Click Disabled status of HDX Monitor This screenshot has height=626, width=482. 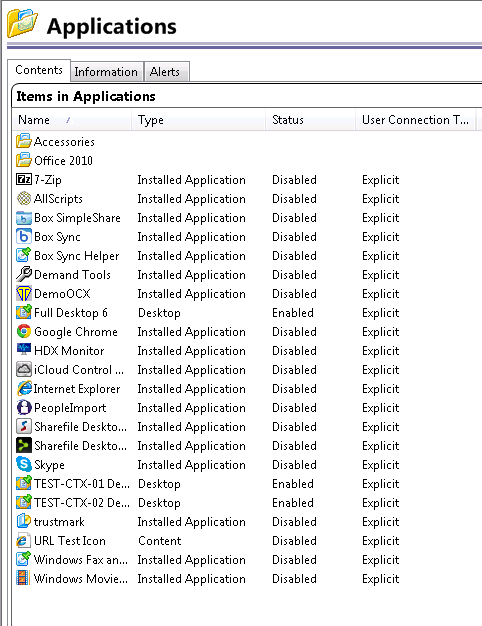pos(294,351)
